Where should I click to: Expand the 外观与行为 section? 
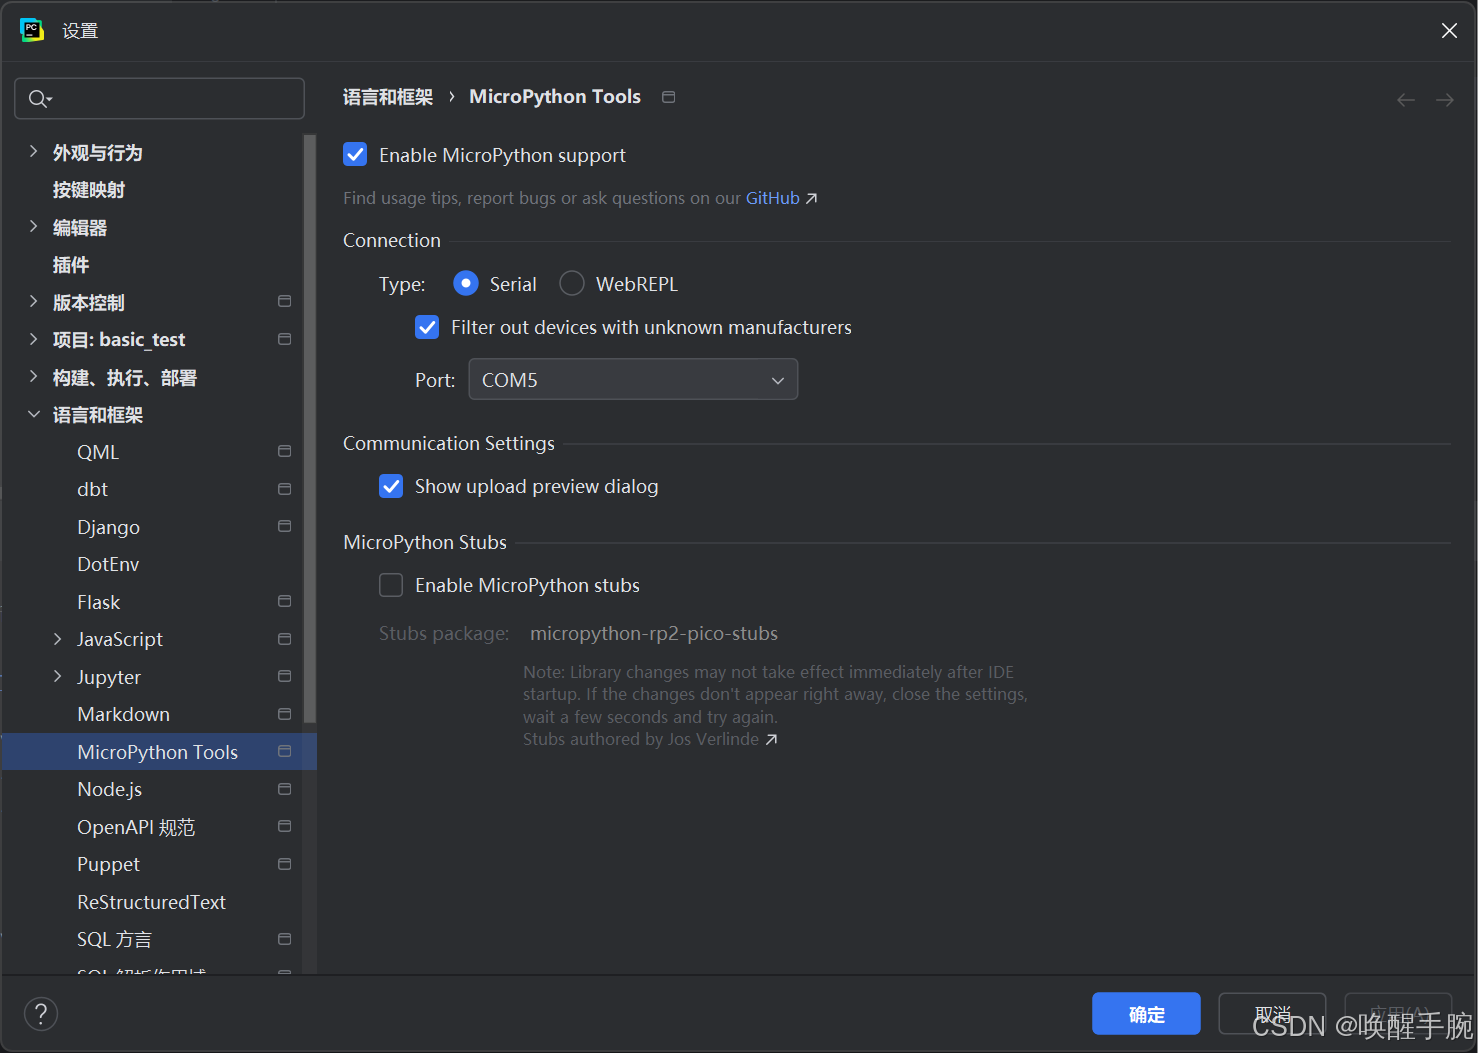tap(33, 151)
